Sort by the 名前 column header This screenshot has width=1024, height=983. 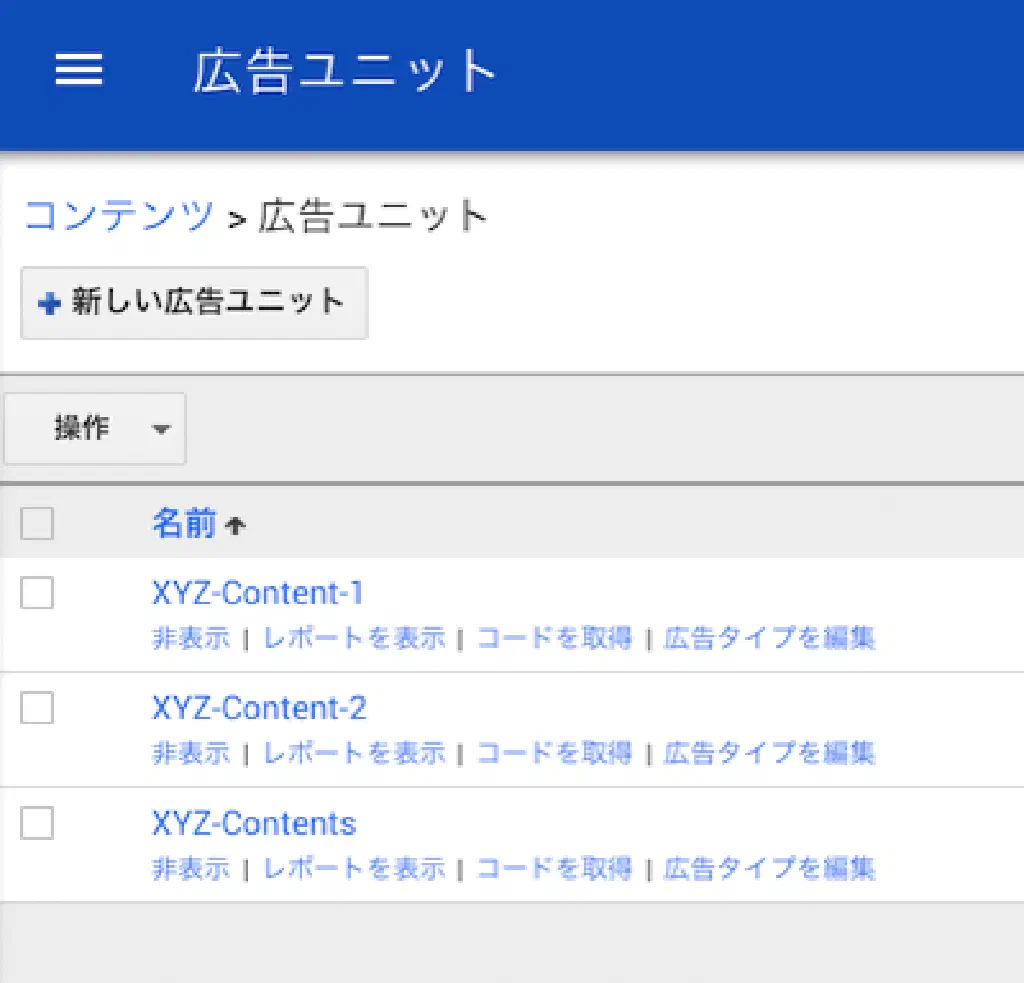point(184,523)
